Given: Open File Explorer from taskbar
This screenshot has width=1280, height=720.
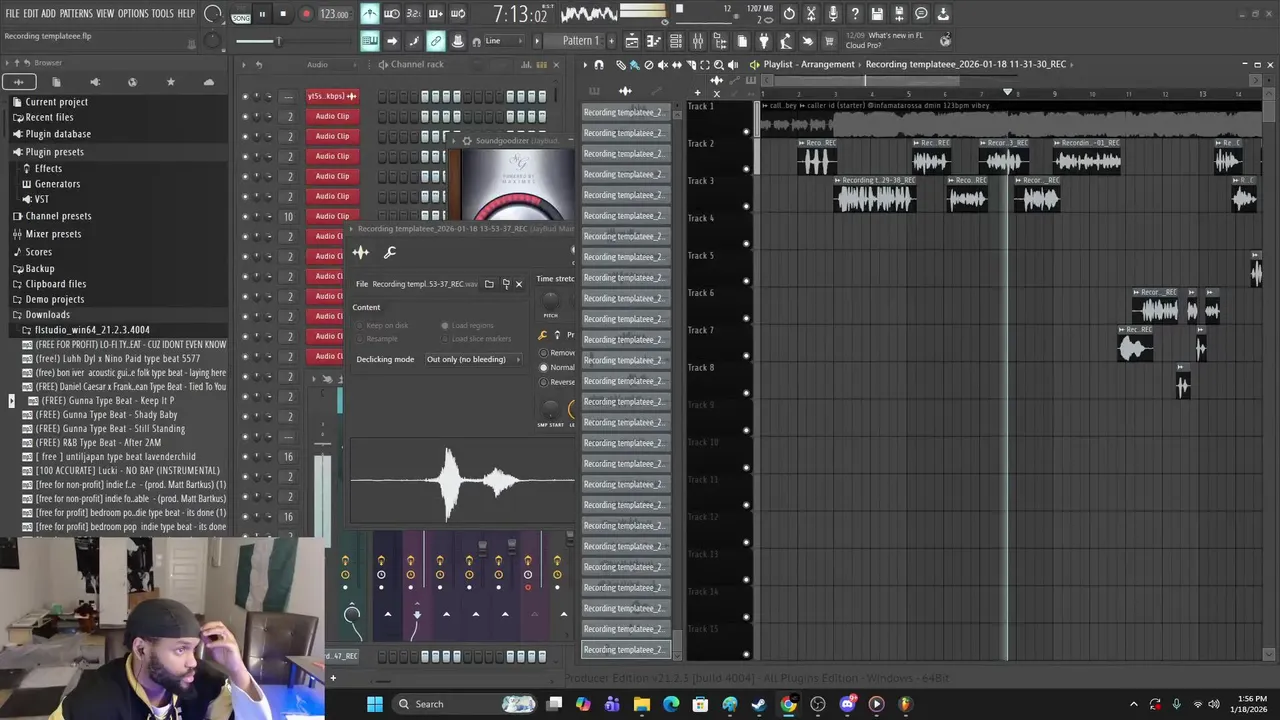Looking at the screenshot, I should tap(642, 704).
